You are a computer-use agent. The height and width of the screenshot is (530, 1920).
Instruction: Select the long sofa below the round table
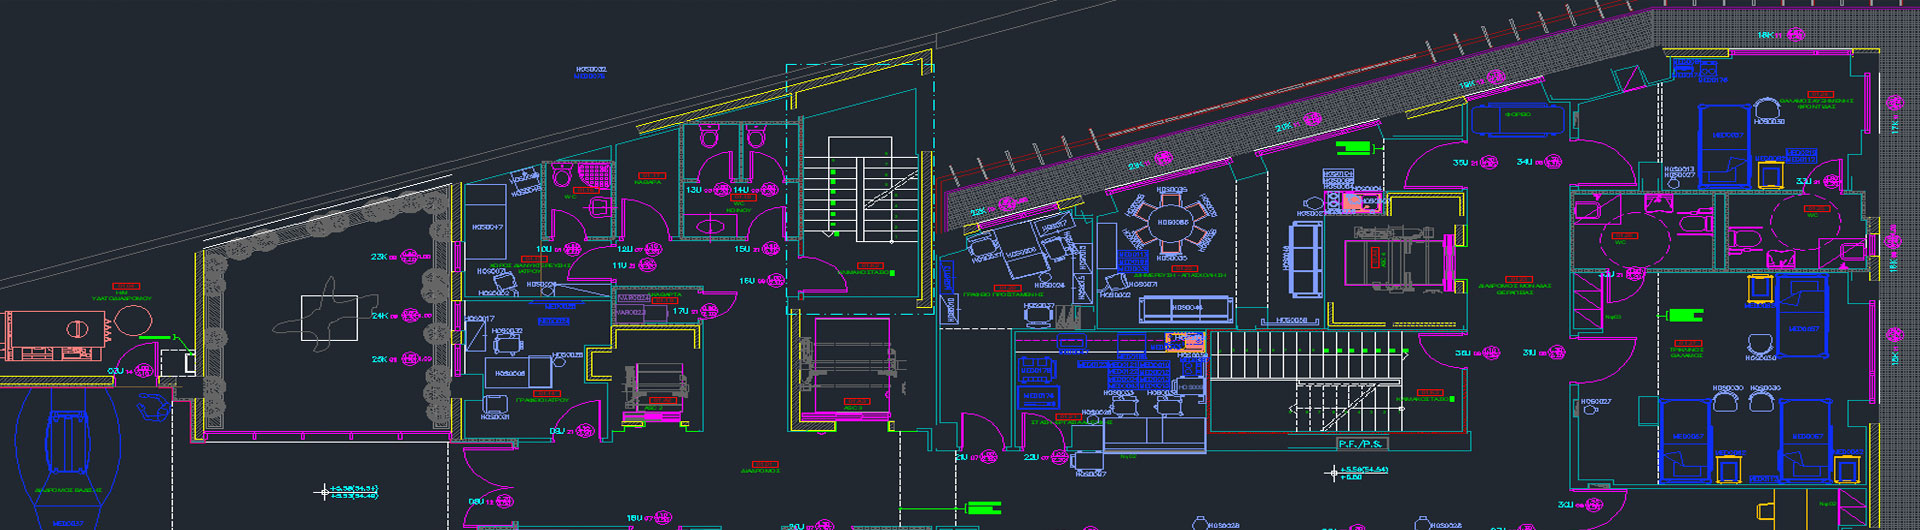(1186, 308)
